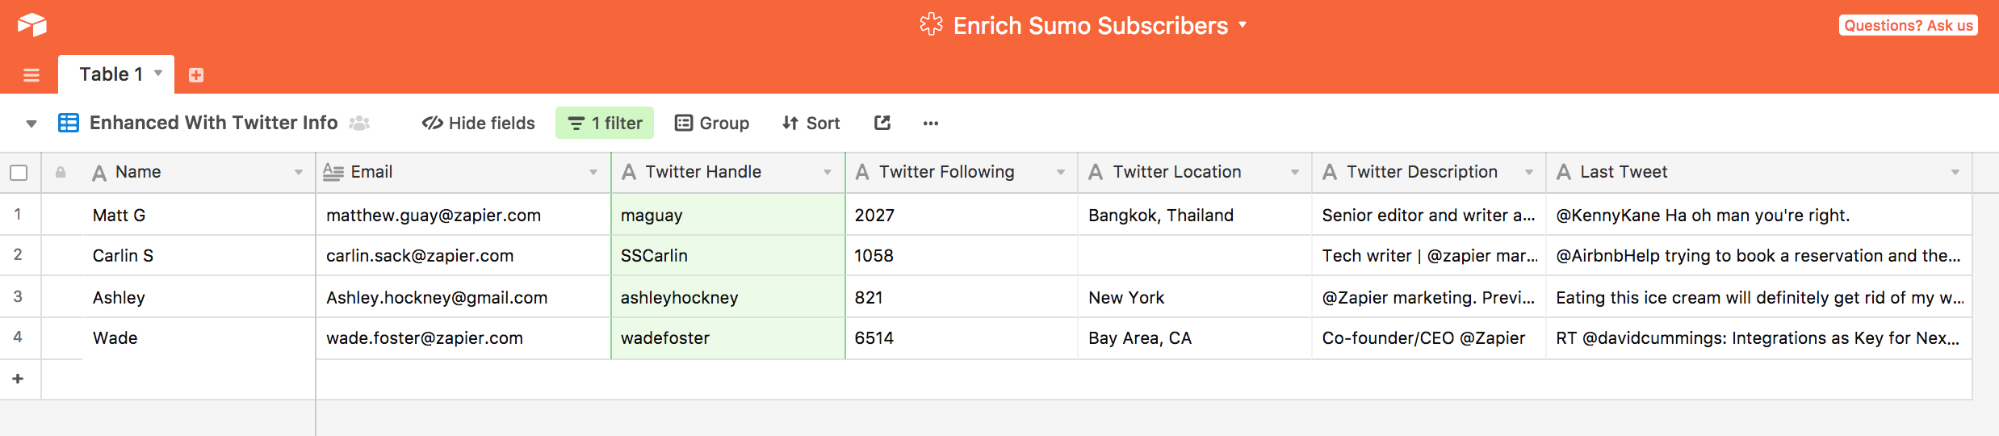1999x436 pixels.
Task: Click the grid view icon
Action: 68,123
